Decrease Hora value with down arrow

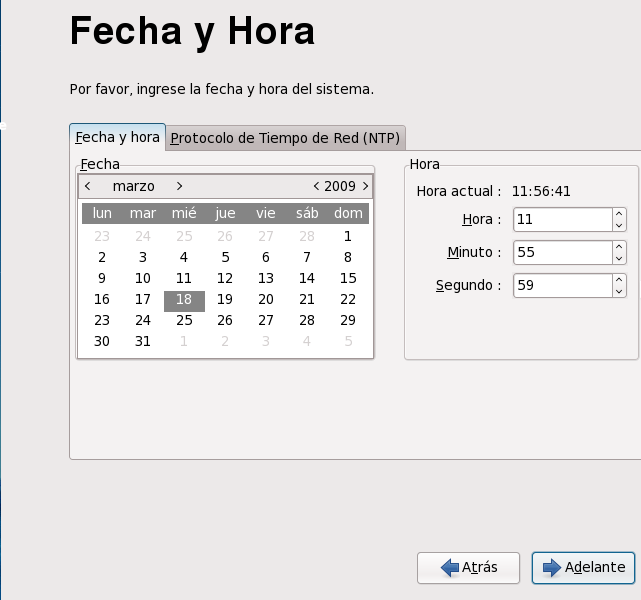619,225
